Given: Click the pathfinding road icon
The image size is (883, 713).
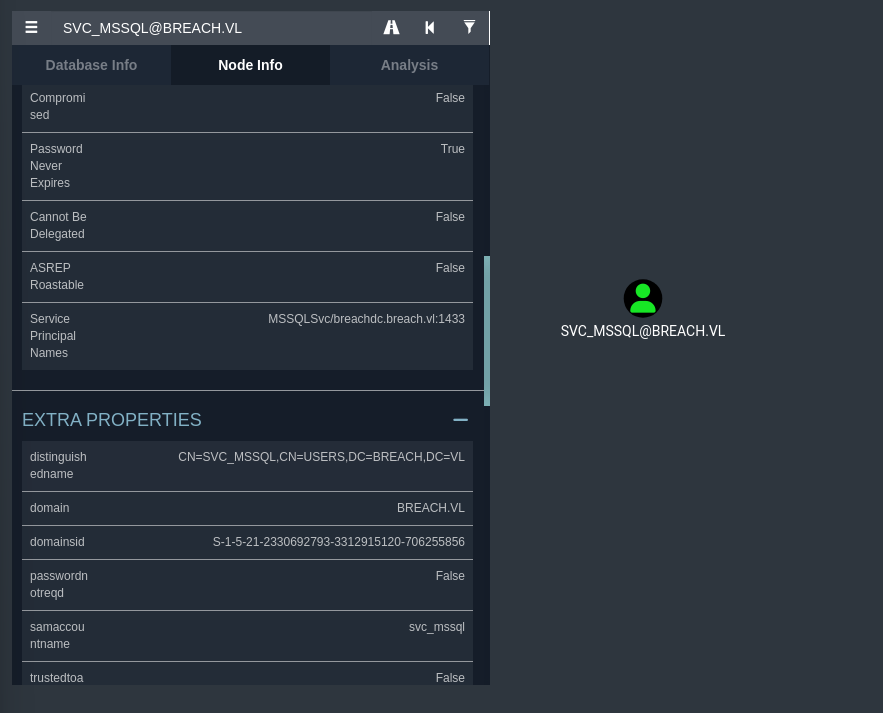Looking at the screenshot, I should pyautogui.click(x=392, y=28).
